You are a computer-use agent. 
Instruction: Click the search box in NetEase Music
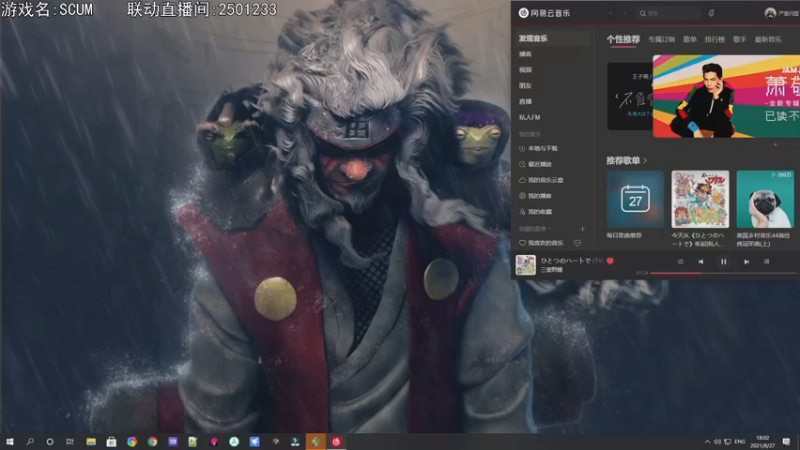click(x=666, y=13)
